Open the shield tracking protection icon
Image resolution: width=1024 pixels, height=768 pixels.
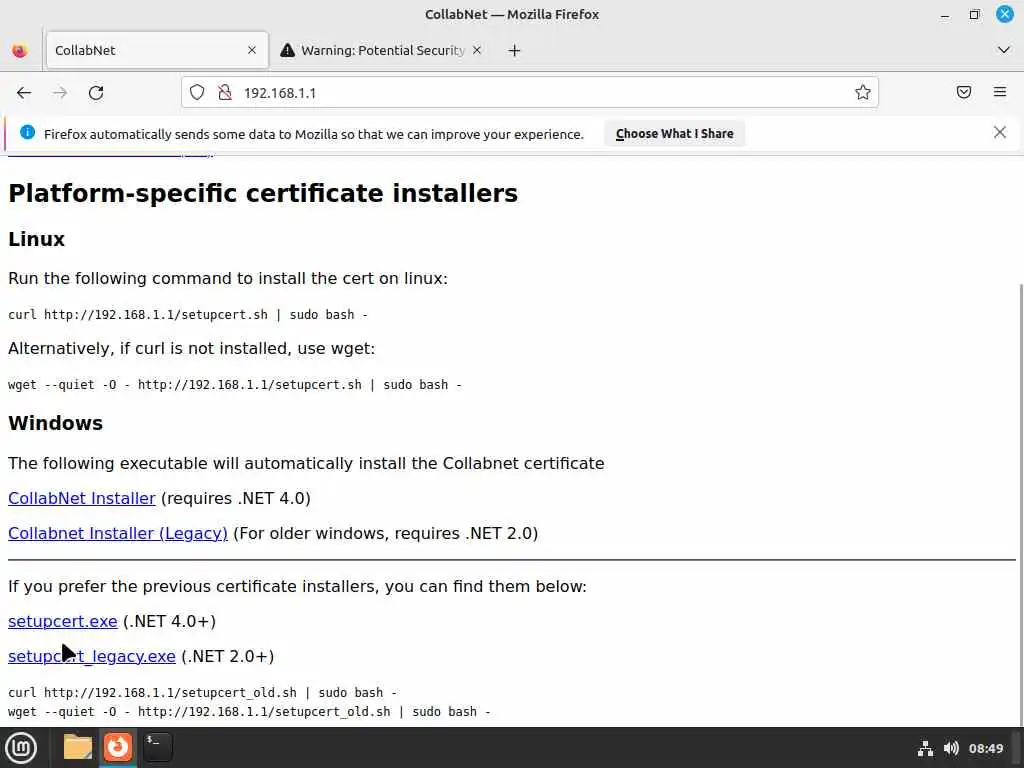pos(197,93)
